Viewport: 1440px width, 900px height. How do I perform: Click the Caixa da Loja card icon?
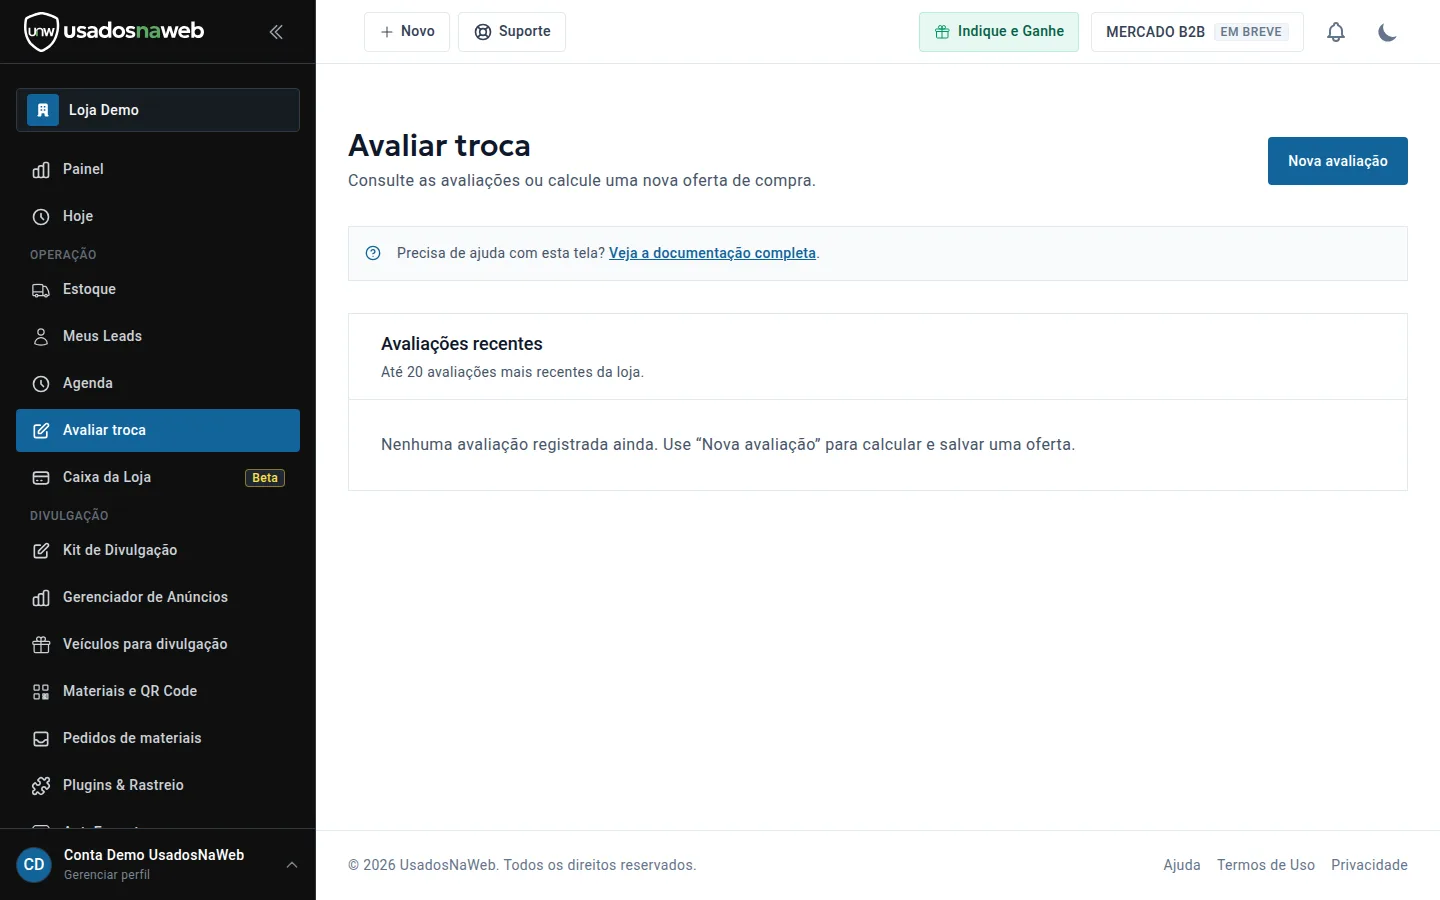point(41,478)
